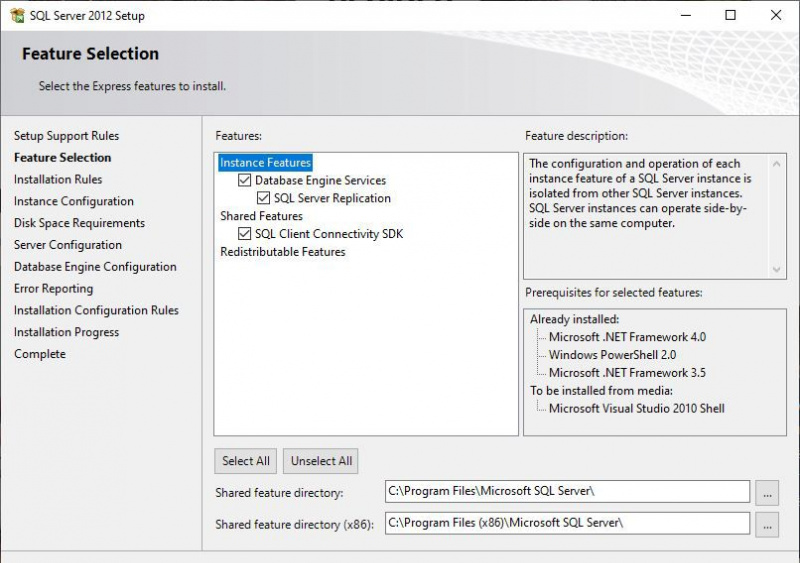Select Shared Features tree node
800x563 pixels.
click(261, 216)
